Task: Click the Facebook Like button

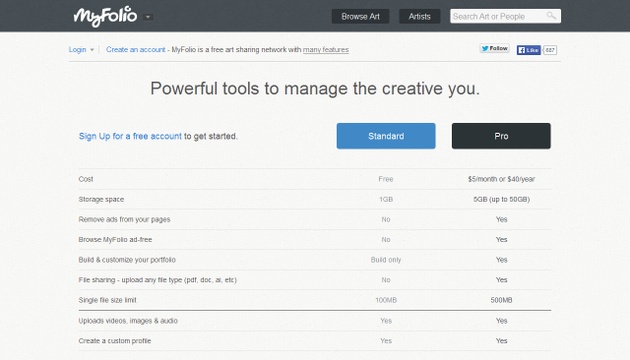Action: (528, 50)
